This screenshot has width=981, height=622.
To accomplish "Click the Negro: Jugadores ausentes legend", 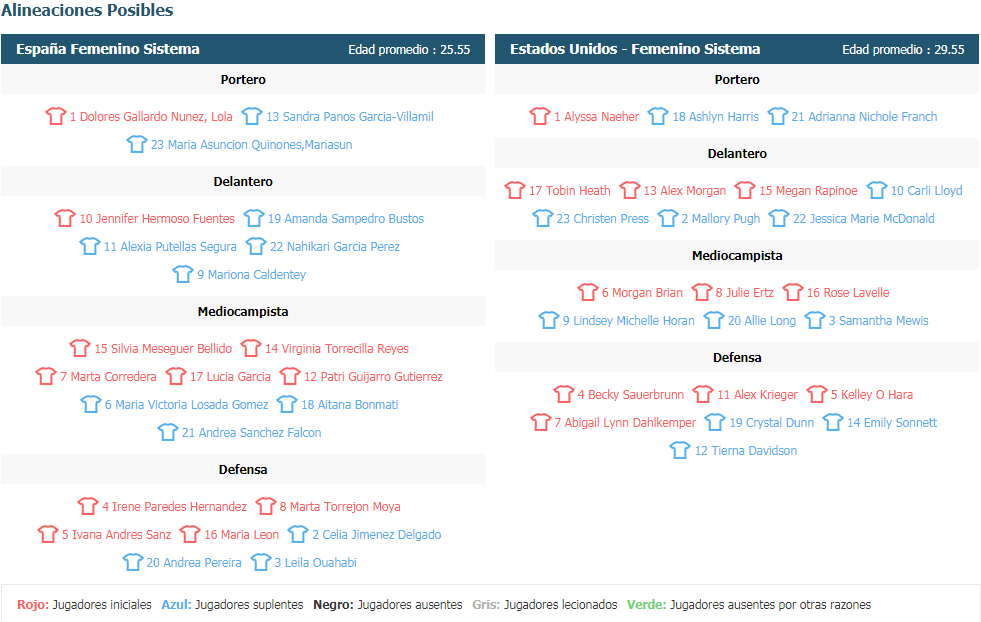I will point(387,604).
